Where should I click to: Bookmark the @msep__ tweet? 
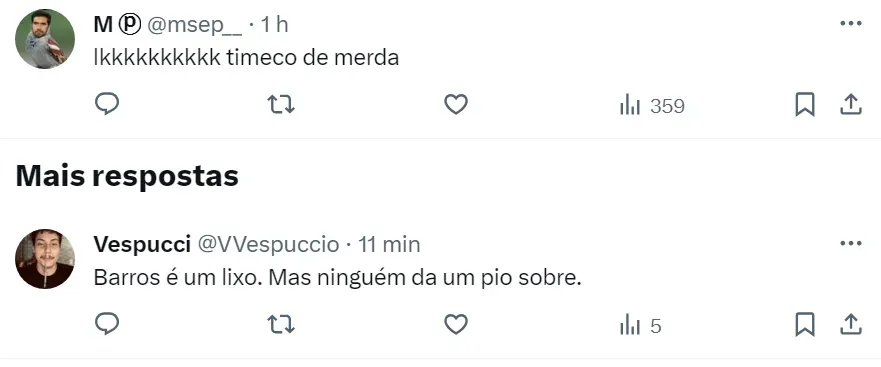click(x=805, y=105)
